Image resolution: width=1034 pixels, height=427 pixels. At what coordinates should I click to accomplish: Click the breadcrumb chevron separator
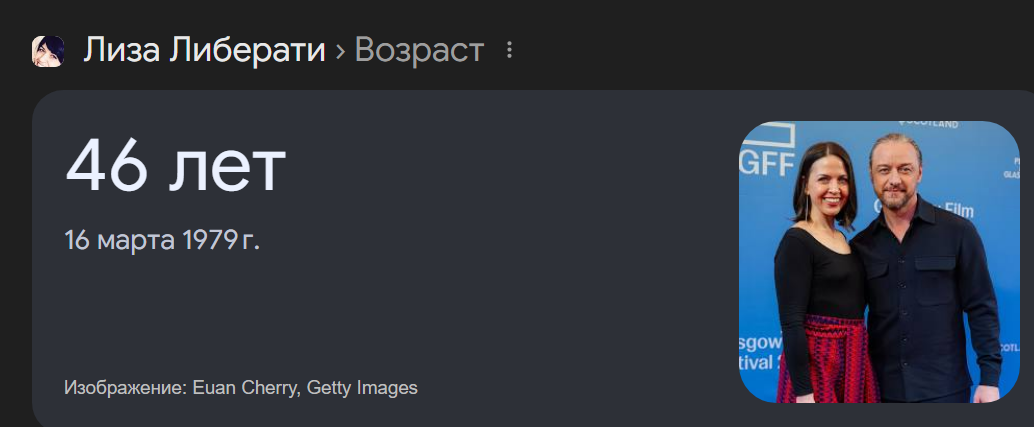340,51
